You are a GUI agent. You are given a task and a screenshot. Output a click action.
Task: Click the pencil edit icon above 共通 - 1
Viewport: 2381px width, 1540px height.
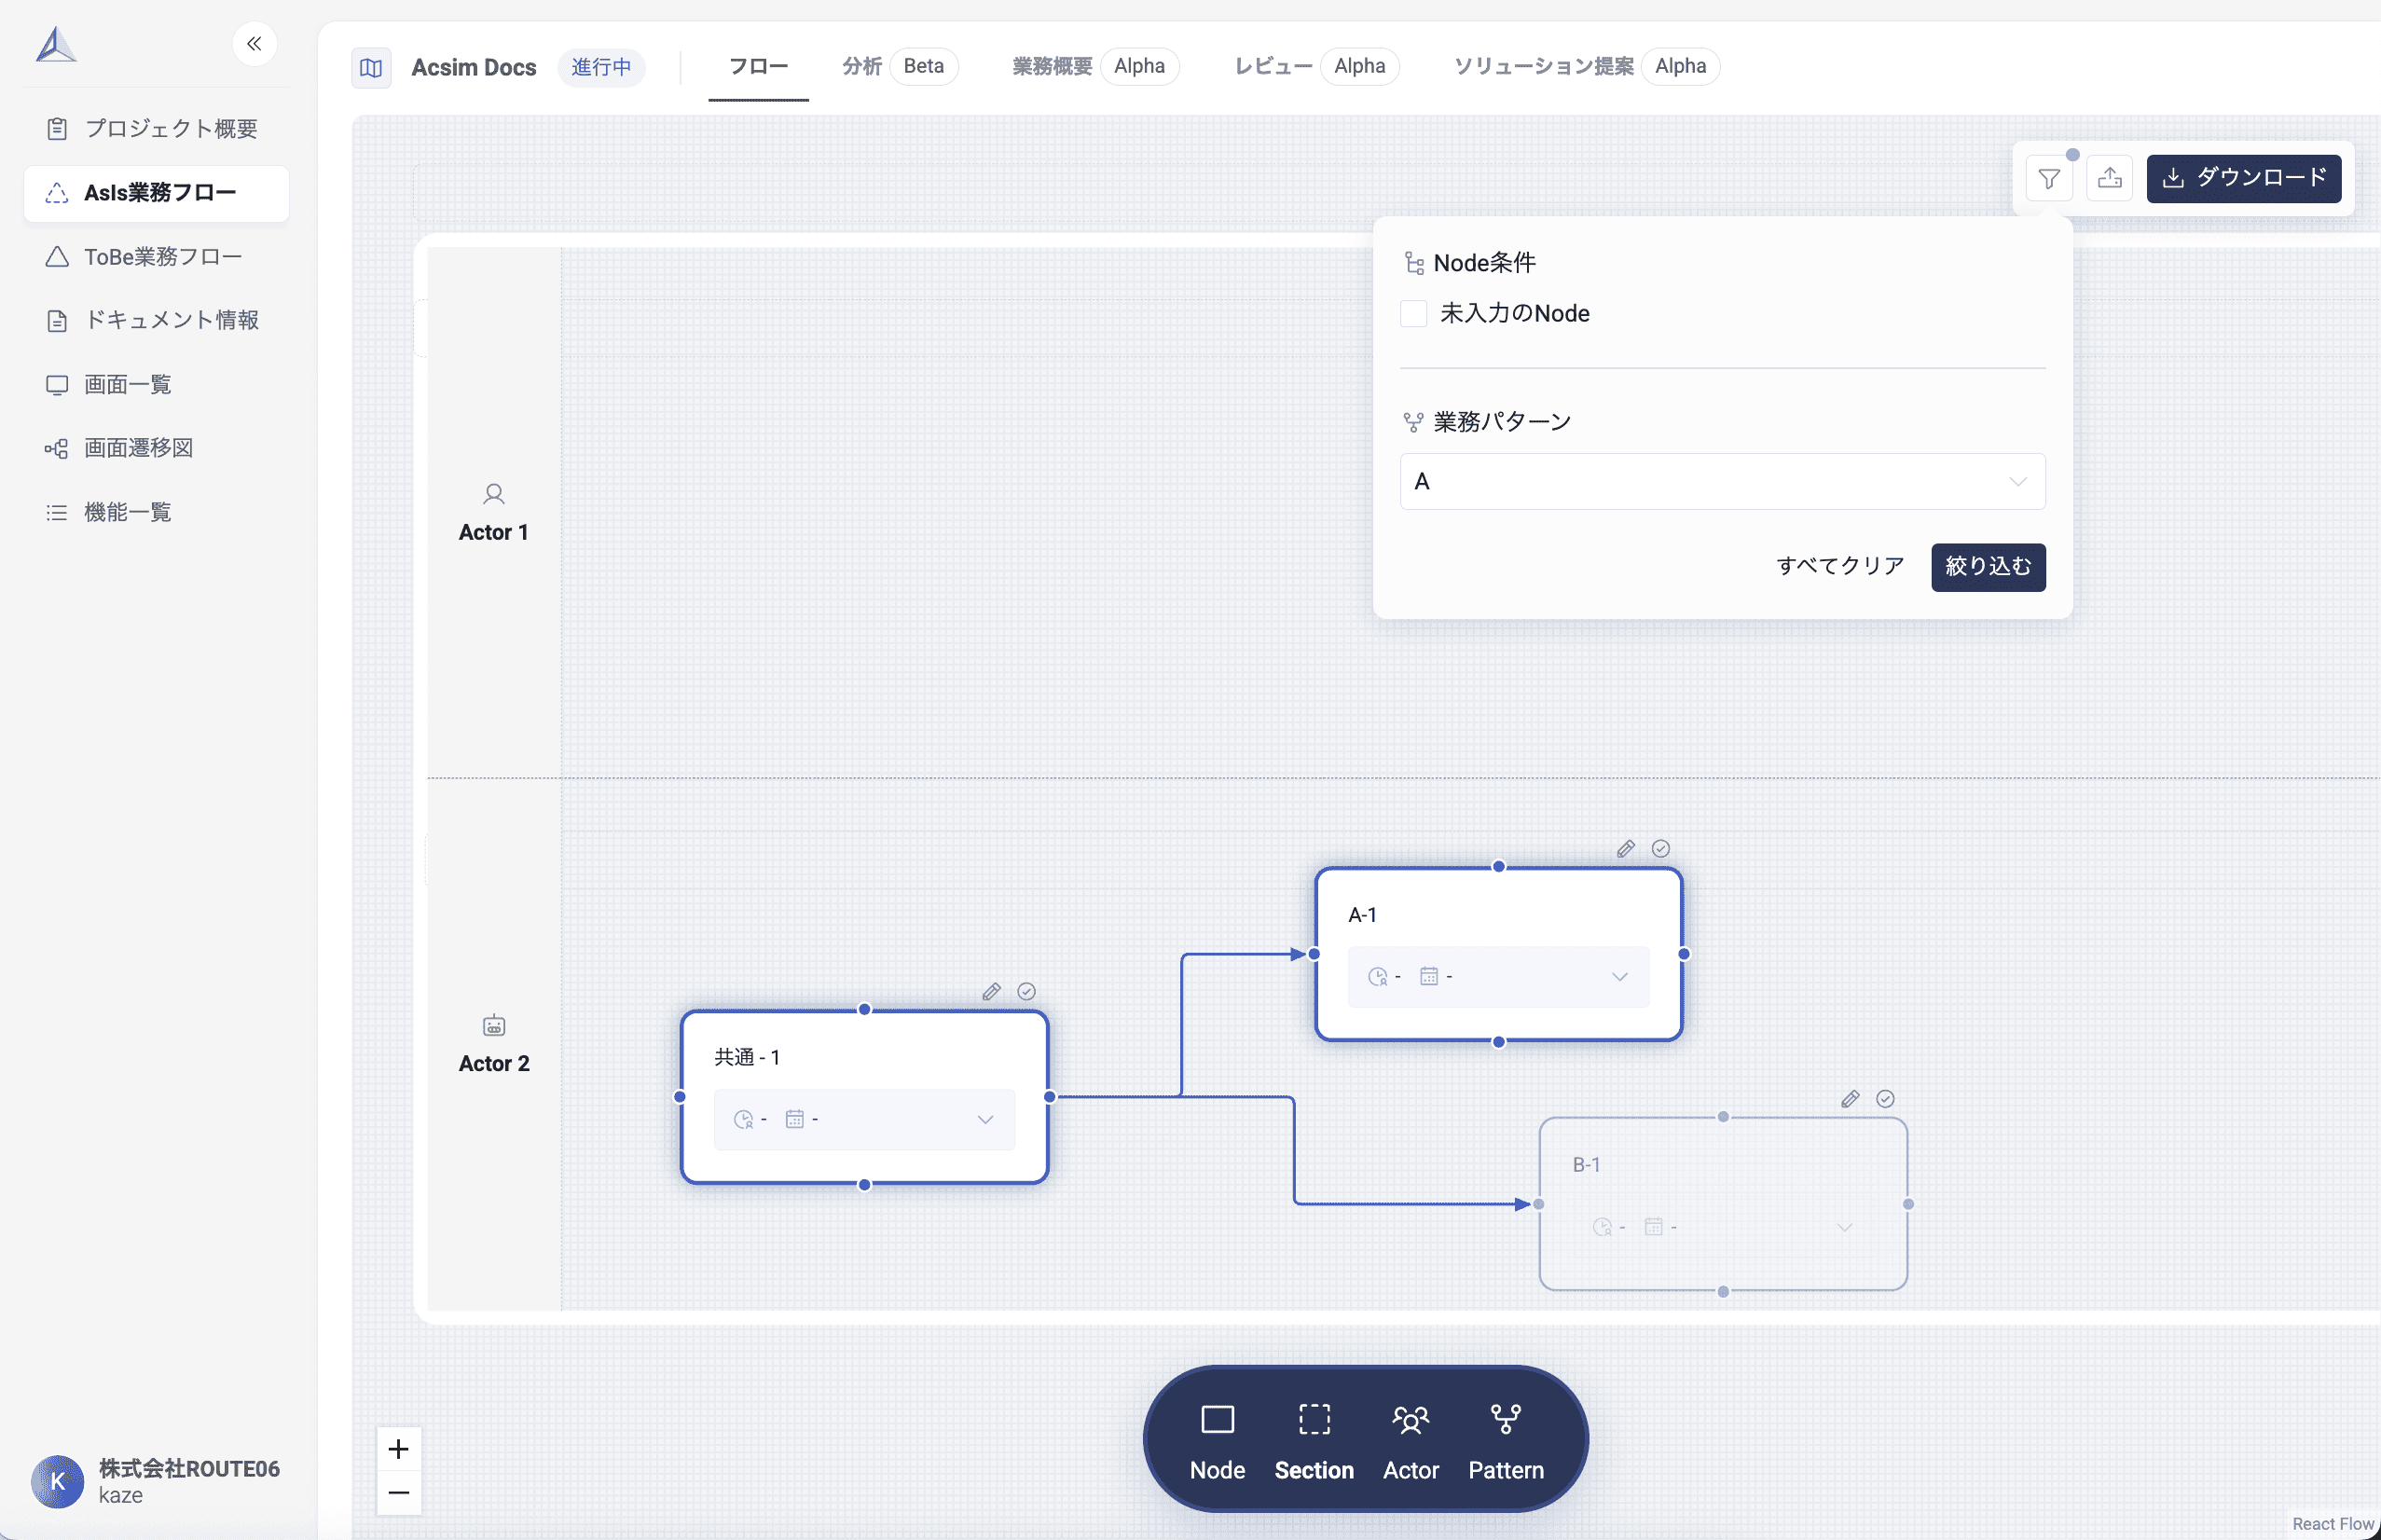click(x=991, y=992)
